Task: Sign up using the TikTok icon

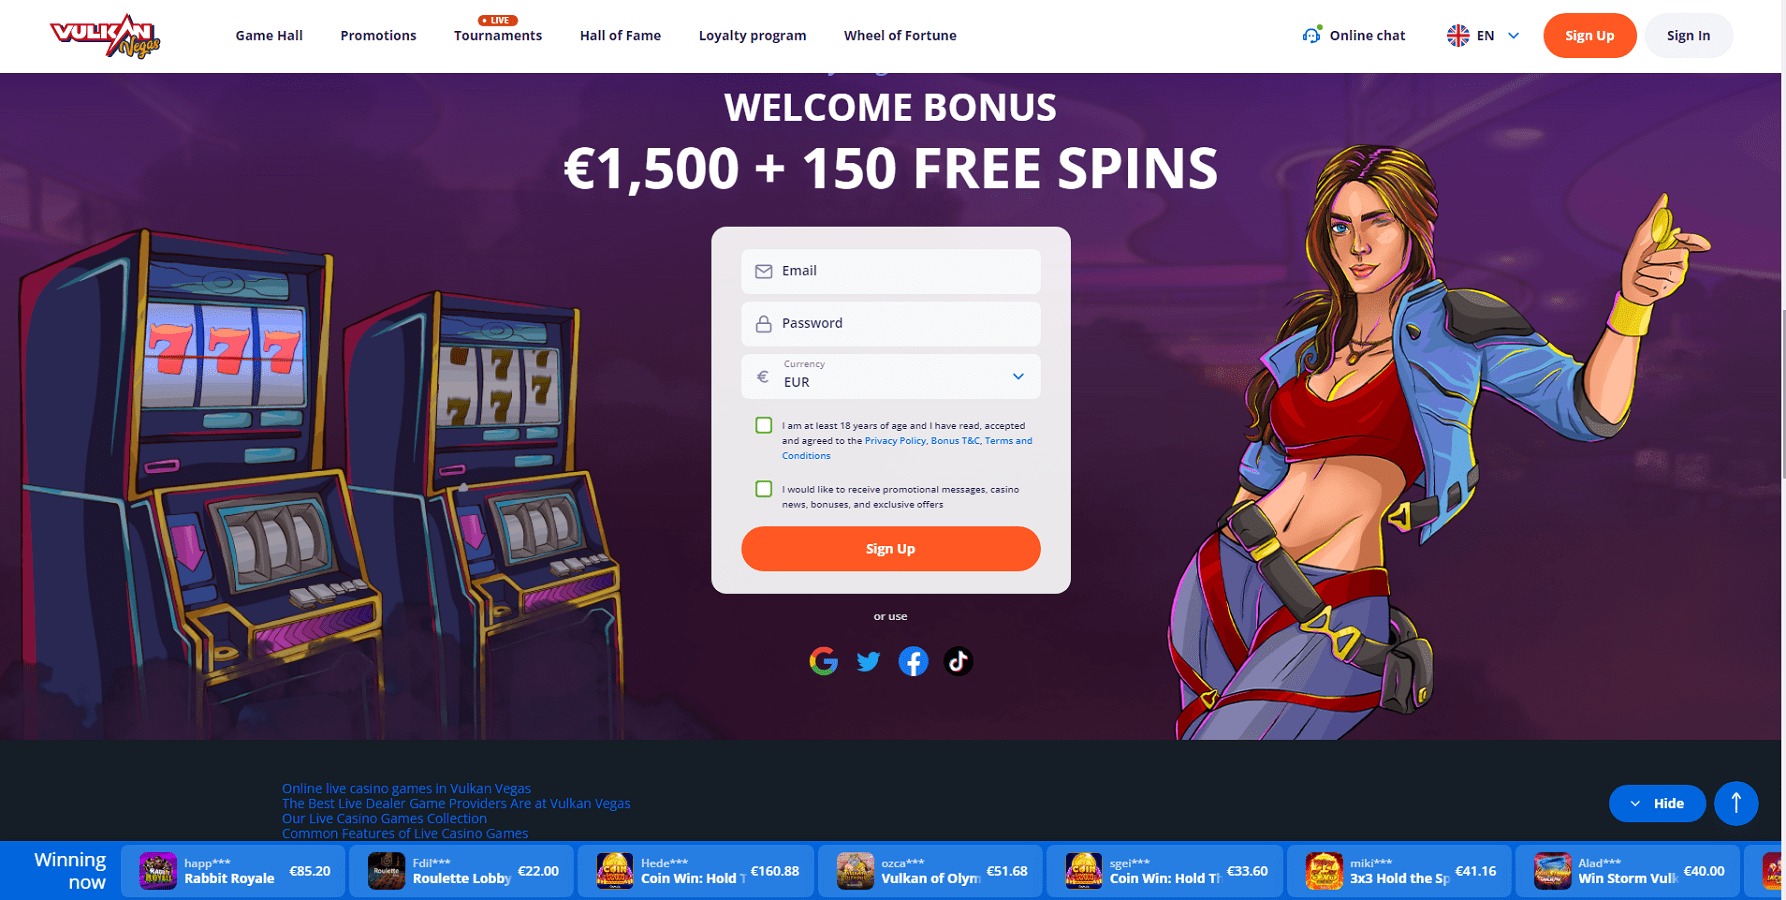Action: (x=958, y=661)
